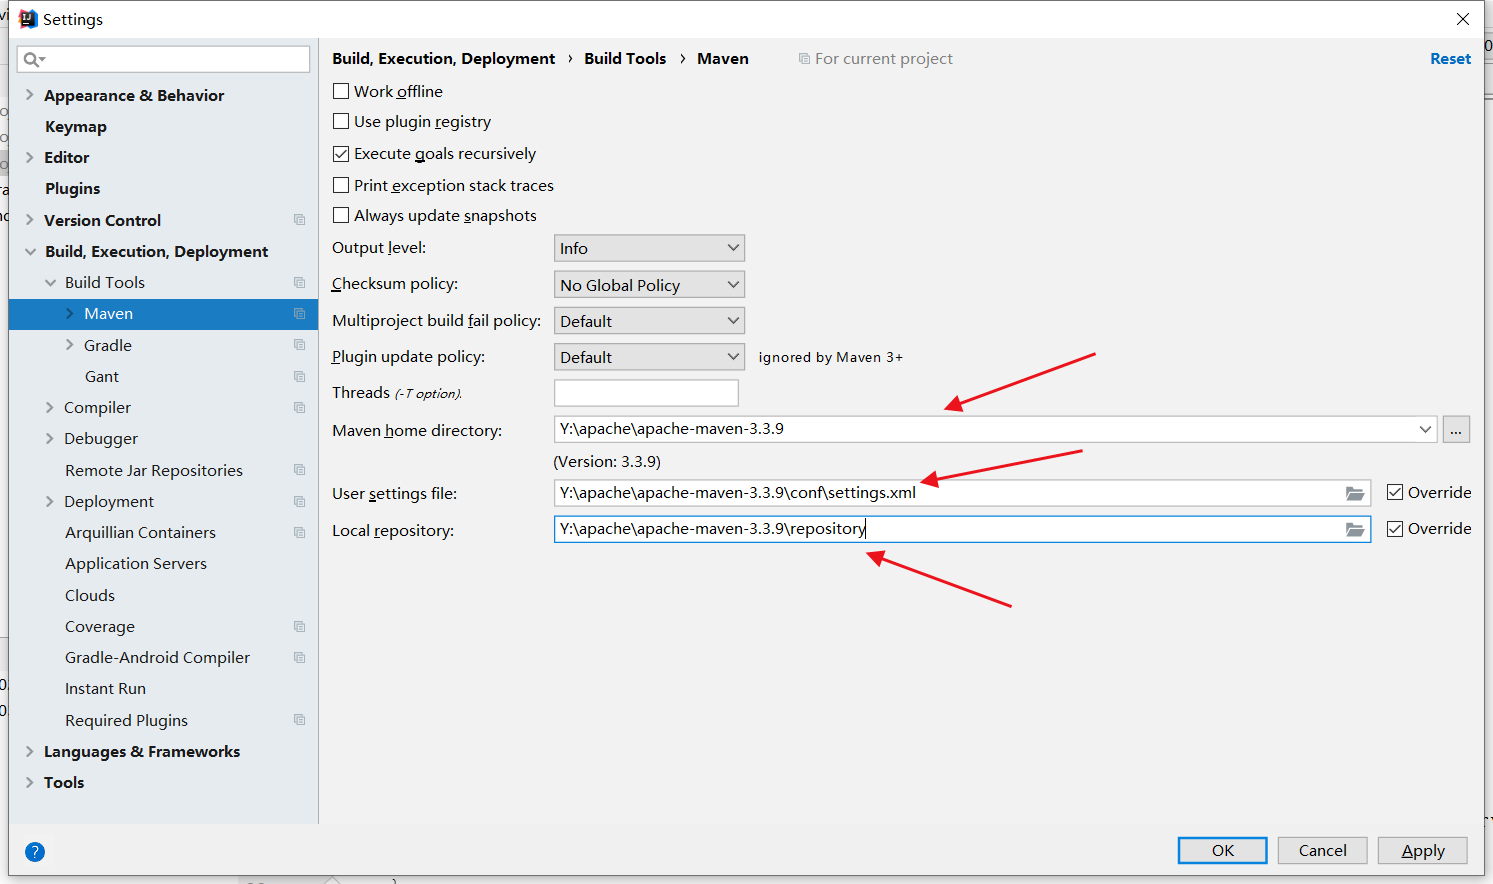The image size is (1493, 884).
Task: Collapse the Build, Execution, Deployment section
Action: click(x=30, y=251)
